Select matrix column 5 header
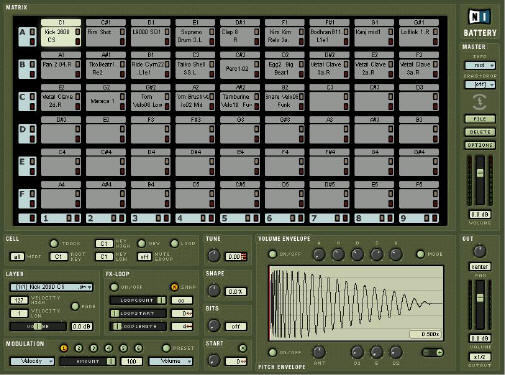505x375 pixels. pyautogui.click(x=240, y=218)
